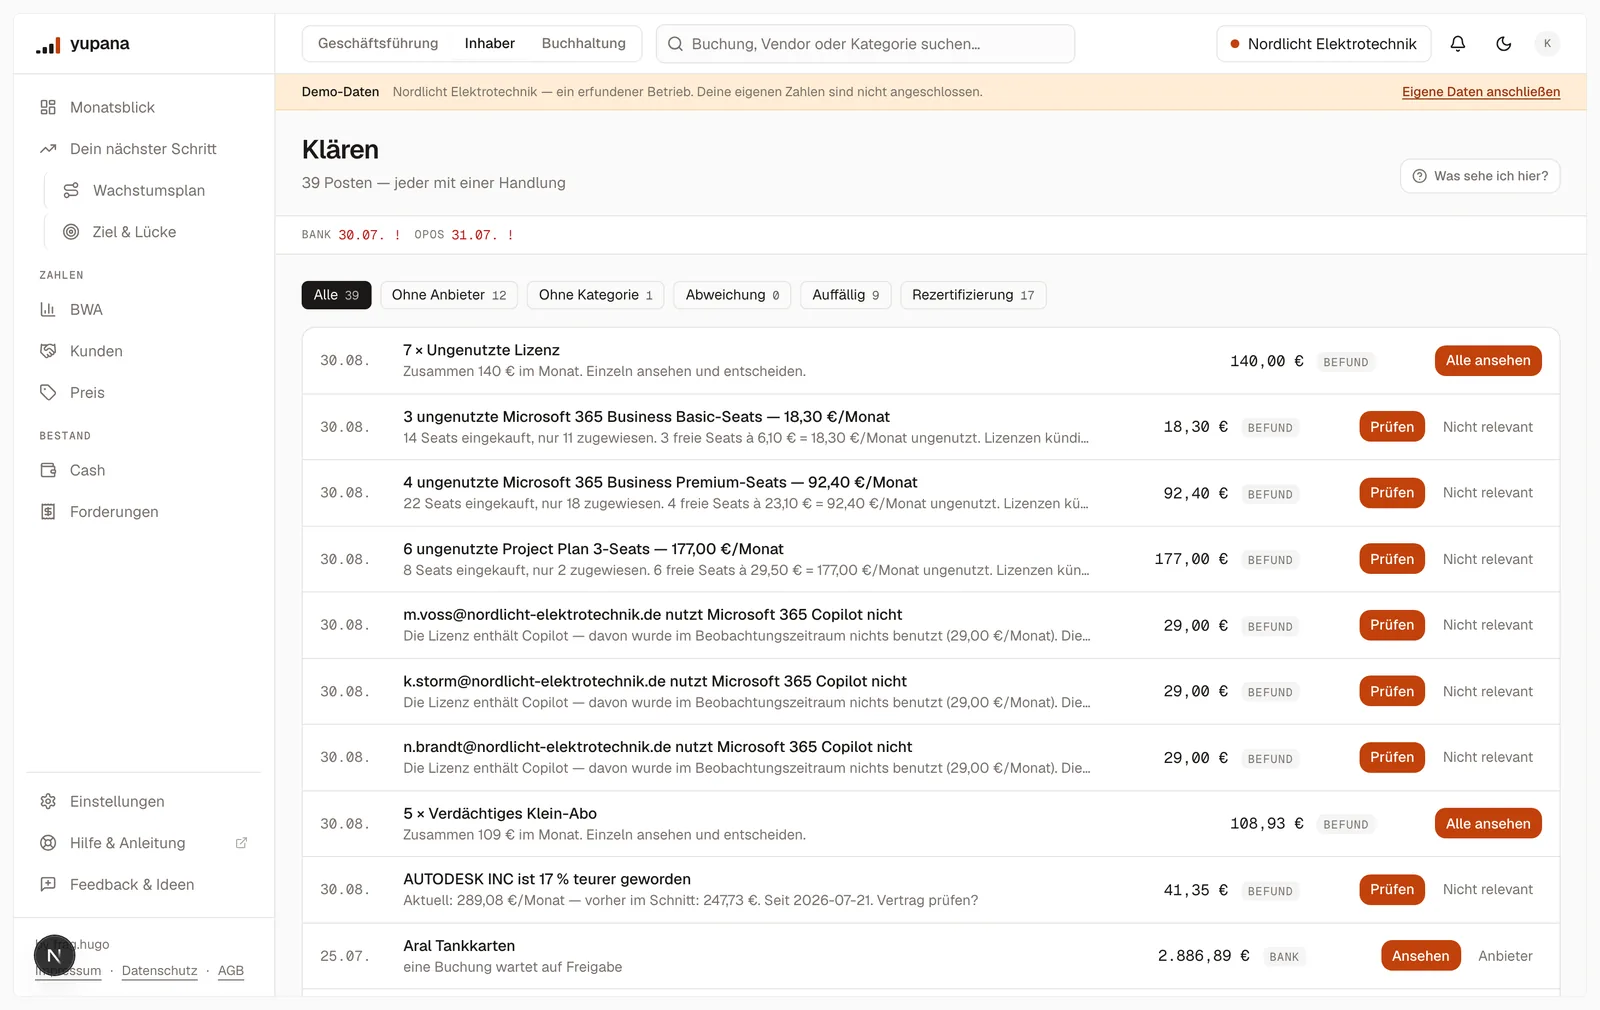This screenshot has width=1600, height=1010.
Task: Click the target icon beside Ziel & Lücke
Action: pyautogui.click(x=71, y=232)
